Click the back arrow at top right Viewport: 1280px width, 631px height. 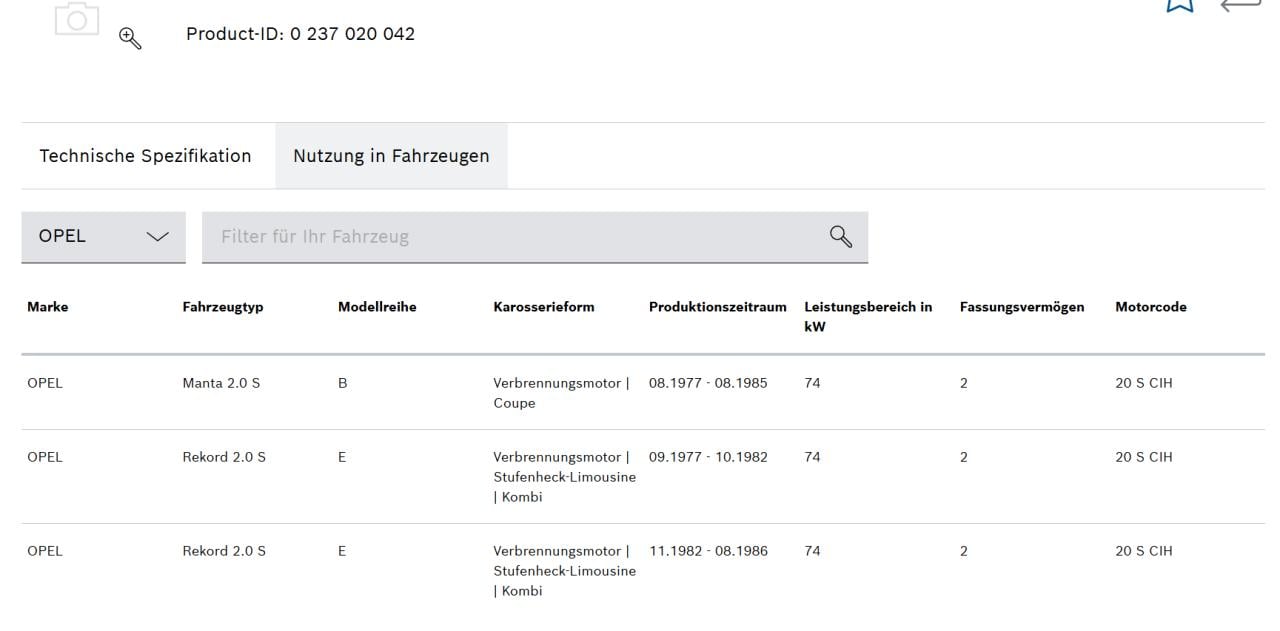click(x=1240, y=8)
